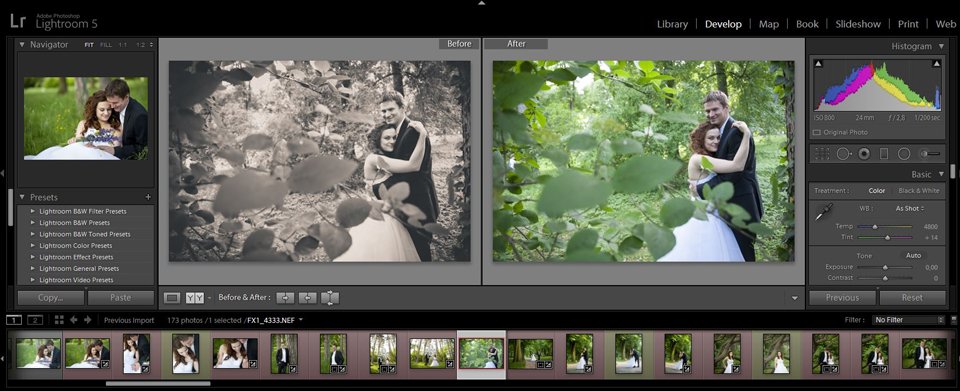Image resolution: width=960 pixels, height=391 pixels.
Task: Toggle highlight clipping indicator in Histogram
Action: click(x=936, y=64)
